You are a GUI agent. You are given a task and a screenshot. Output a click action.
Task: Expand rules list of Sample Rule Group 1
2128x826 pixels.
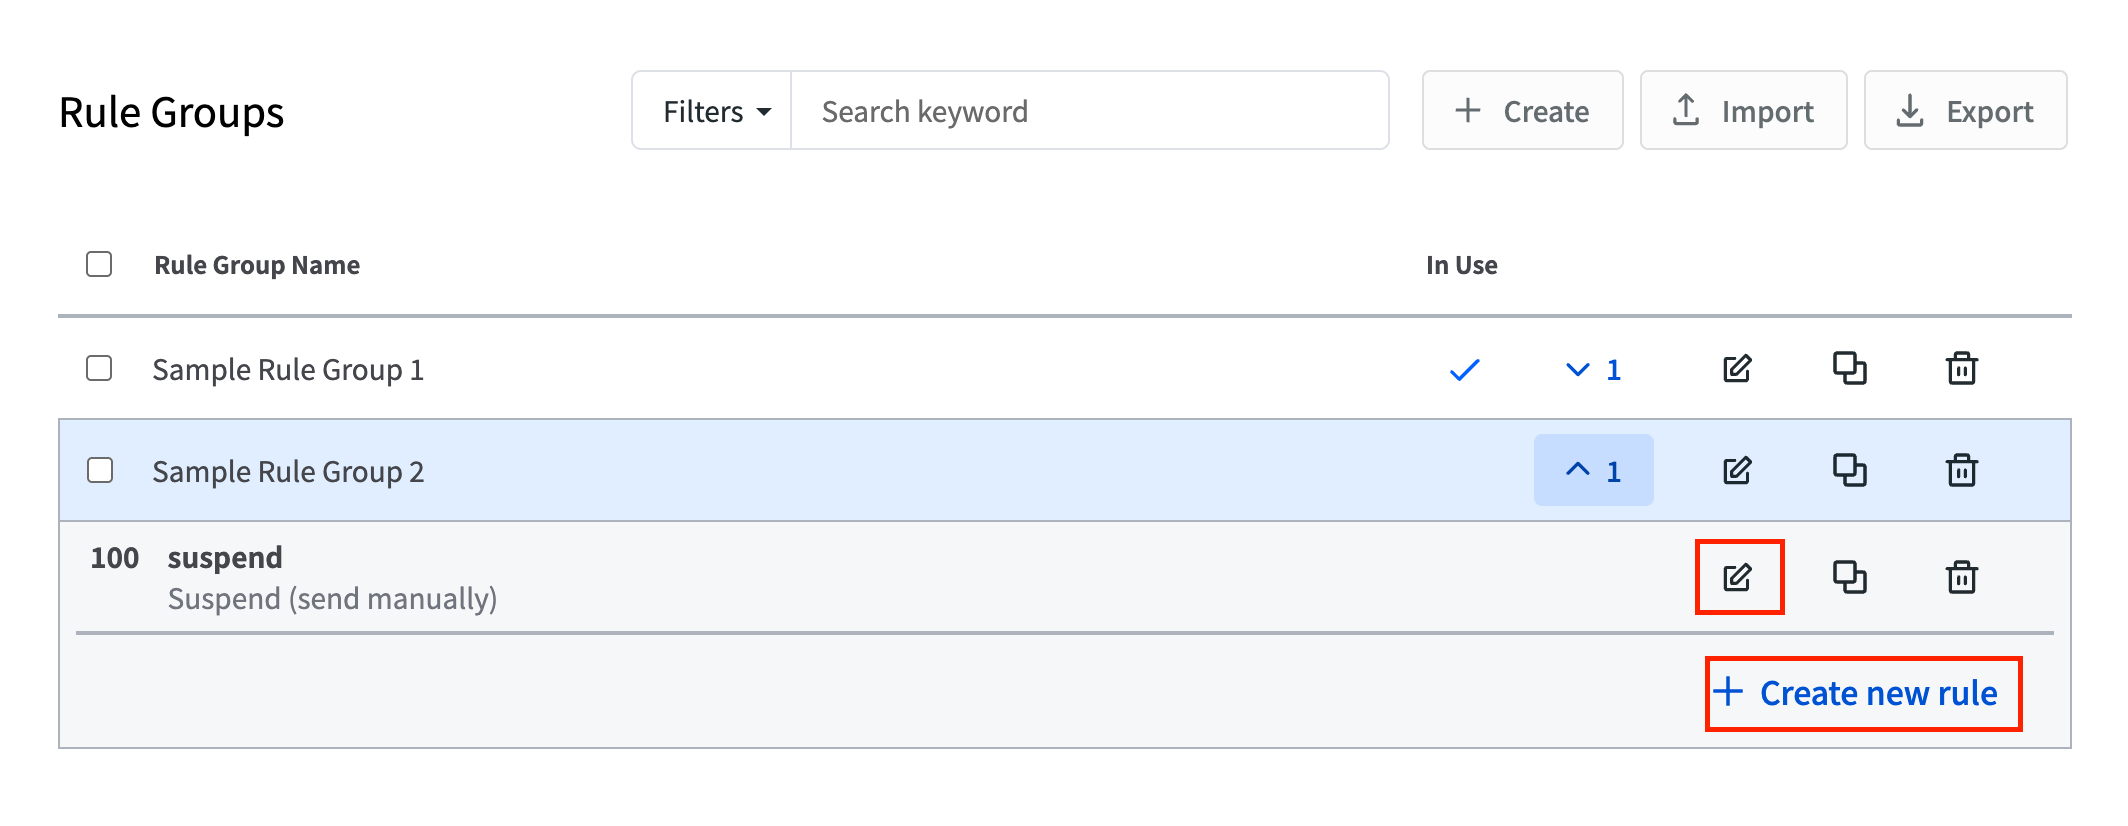(1593, 369)
